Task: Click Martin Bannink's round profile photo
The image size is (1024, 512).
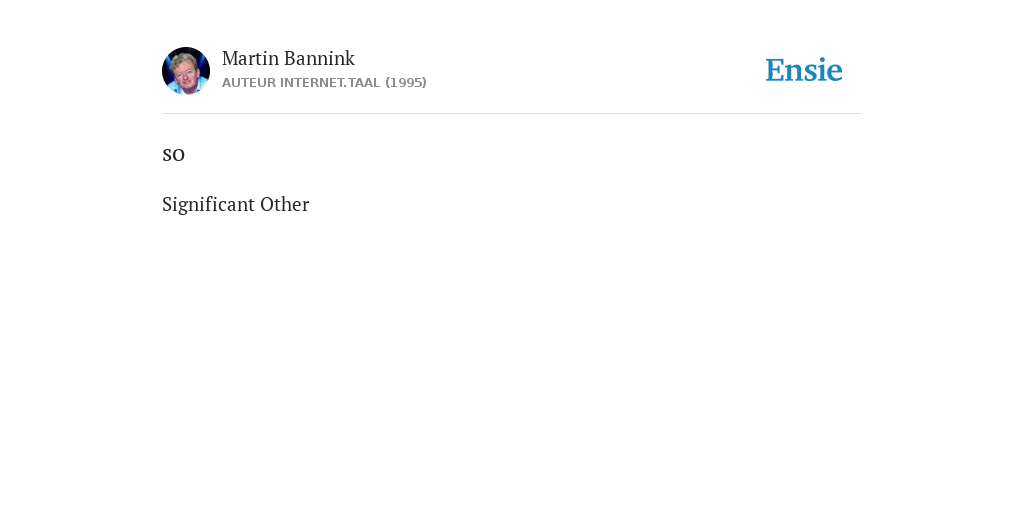Action: (185, 71)
